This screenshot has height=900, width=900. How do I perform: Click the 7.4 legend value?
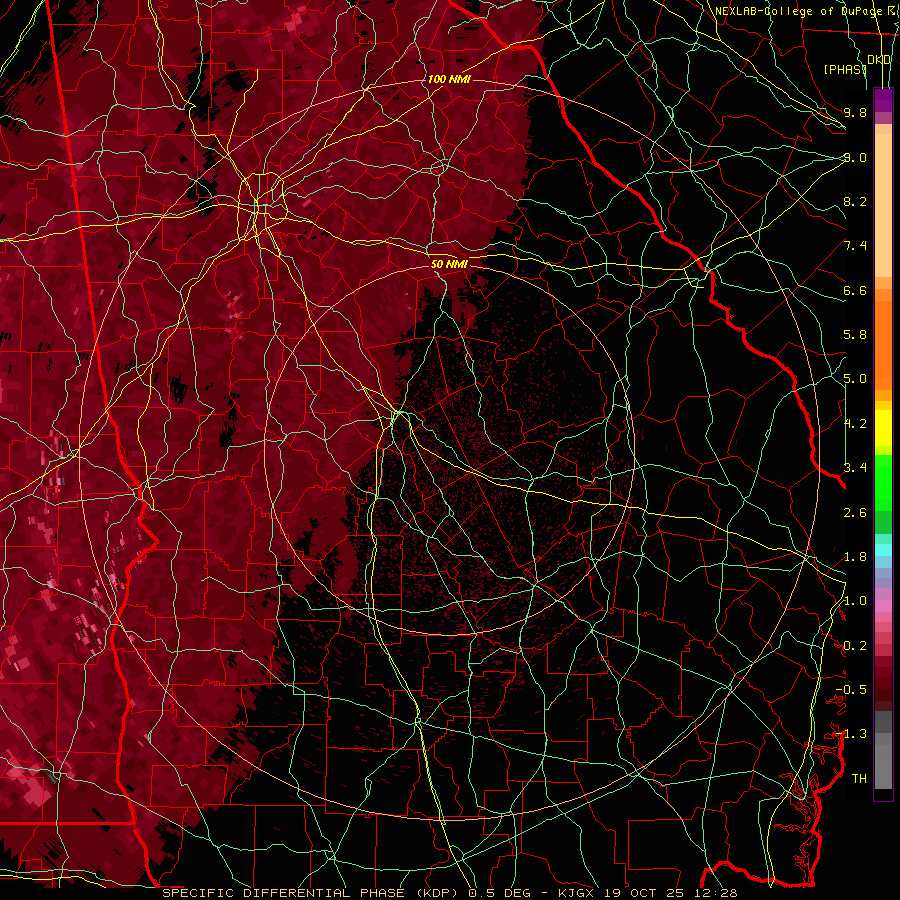click(x=855, y=246)
